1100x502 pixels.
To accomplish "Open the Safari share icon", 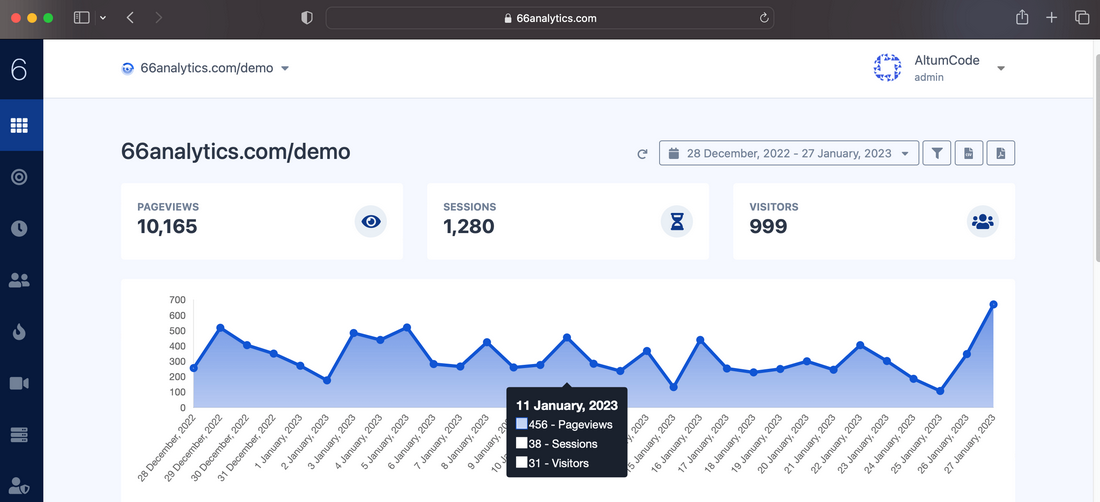I will click(1022, 18).
